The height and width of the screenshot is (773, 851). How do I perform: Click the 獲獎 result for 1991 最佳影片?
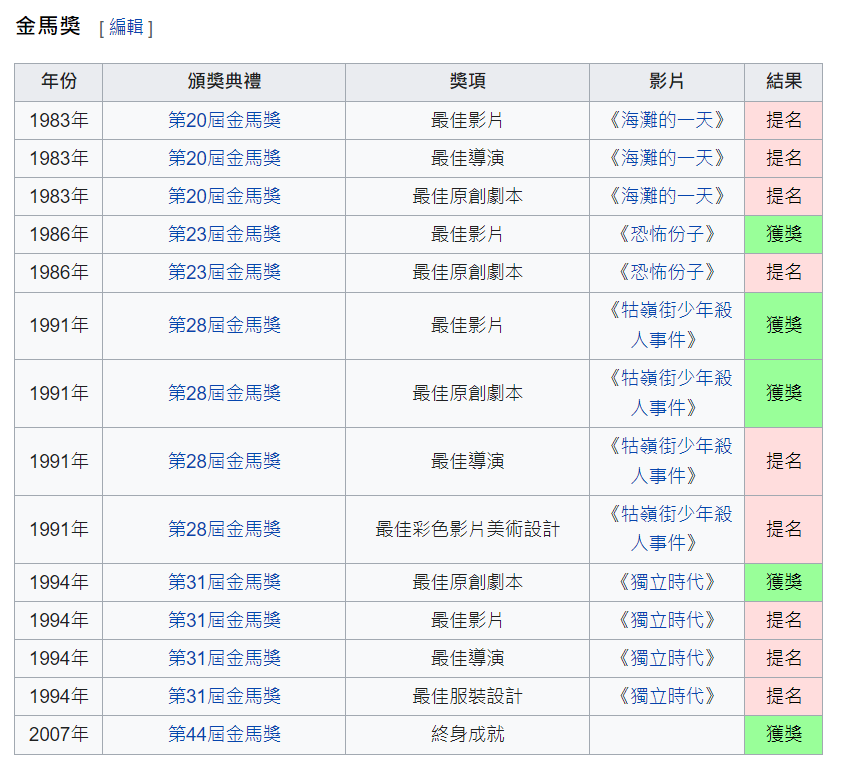pyautogui.click(x=784, y=325)
